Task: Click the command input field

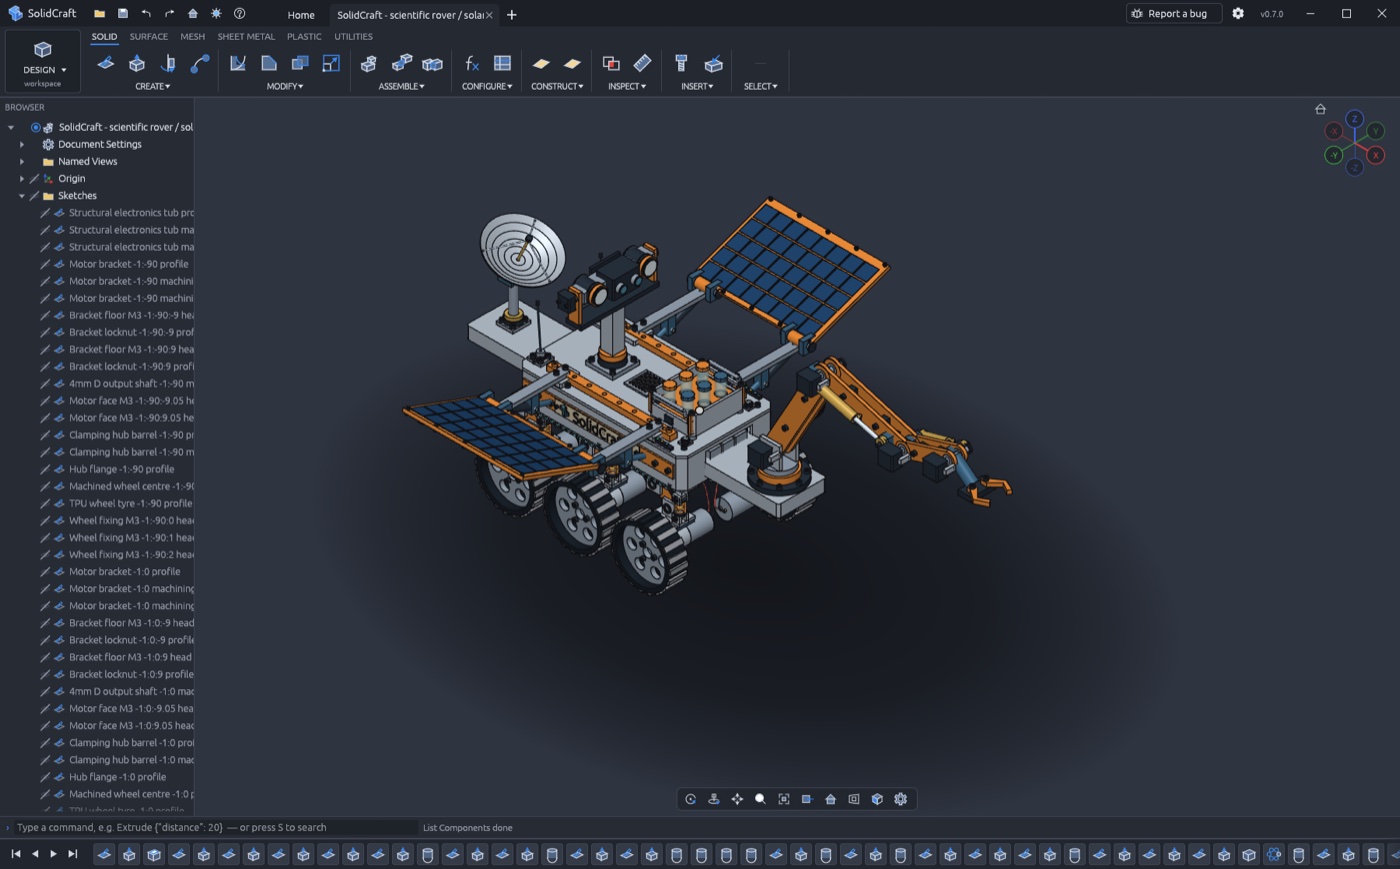Action: pyautogui.click(x=215, y=828)
